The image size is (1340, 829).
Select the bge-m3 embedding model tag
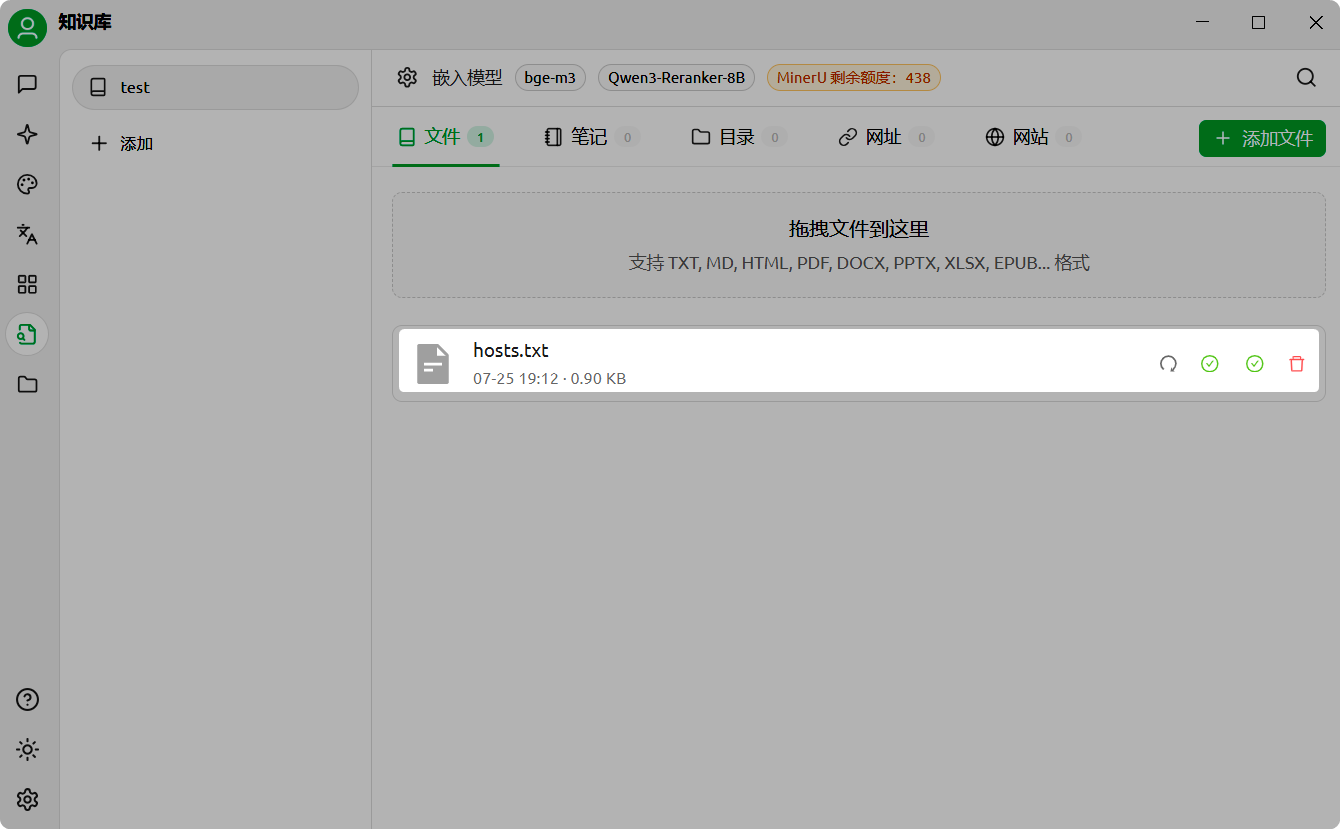click(x=550, y=77)
